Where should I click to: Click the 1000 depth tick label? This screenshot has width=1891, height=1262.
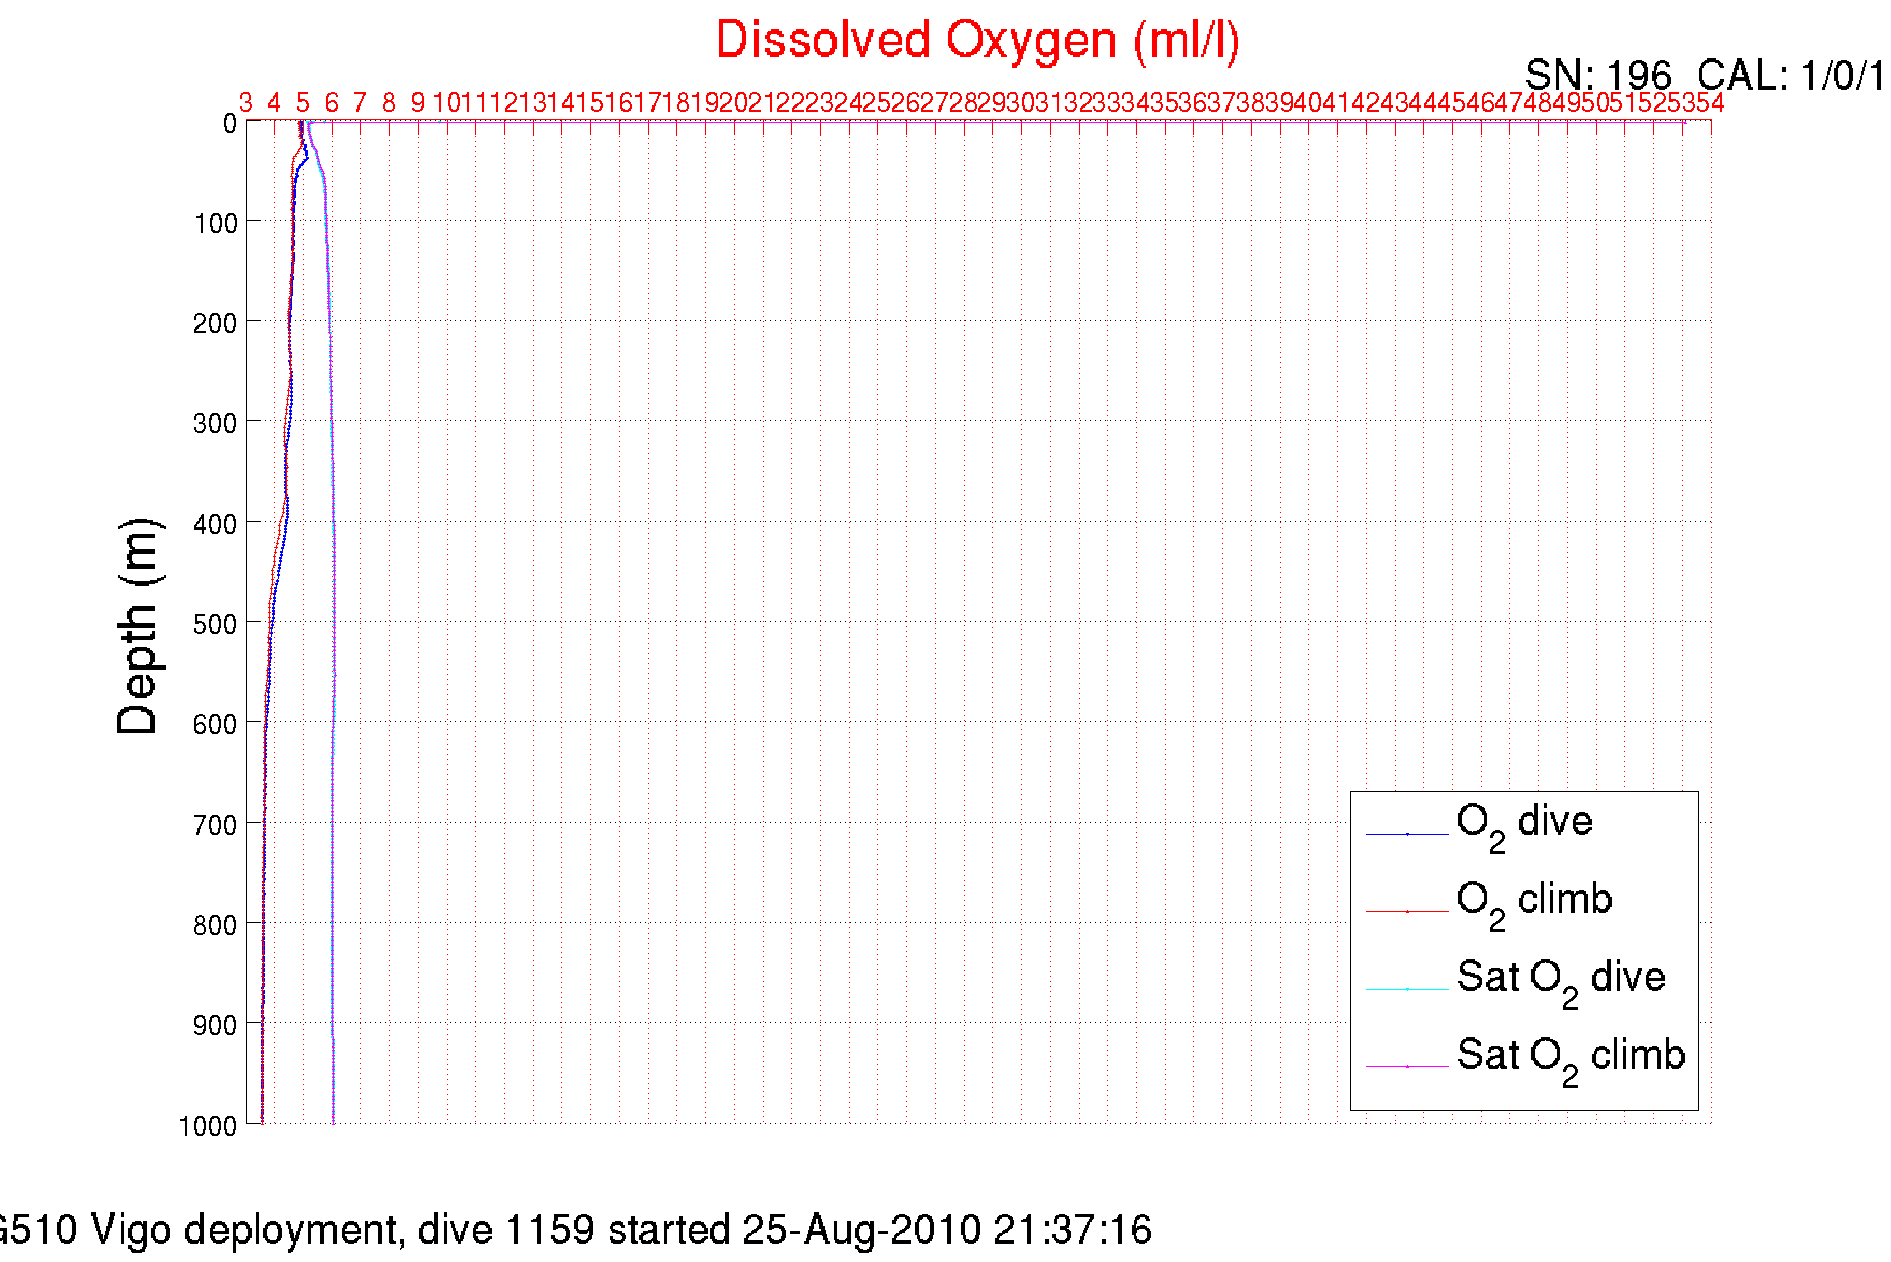click(x=209, y=1126)
